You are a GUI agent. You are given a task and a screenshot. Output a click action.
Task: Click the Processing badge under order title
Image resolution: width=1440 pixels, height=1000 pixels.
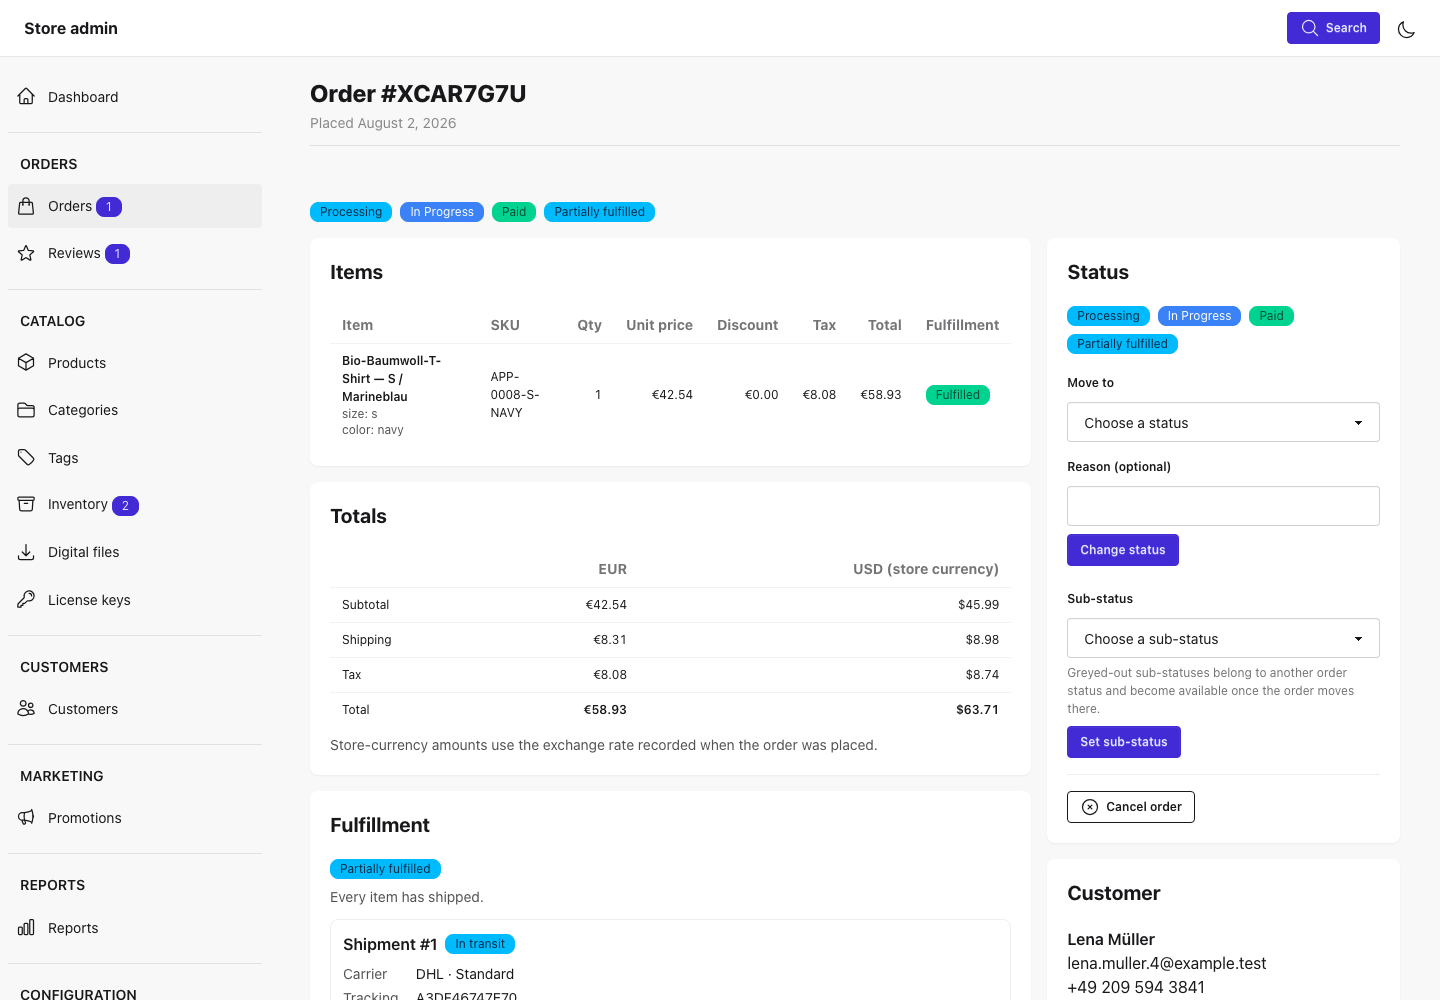351,212
